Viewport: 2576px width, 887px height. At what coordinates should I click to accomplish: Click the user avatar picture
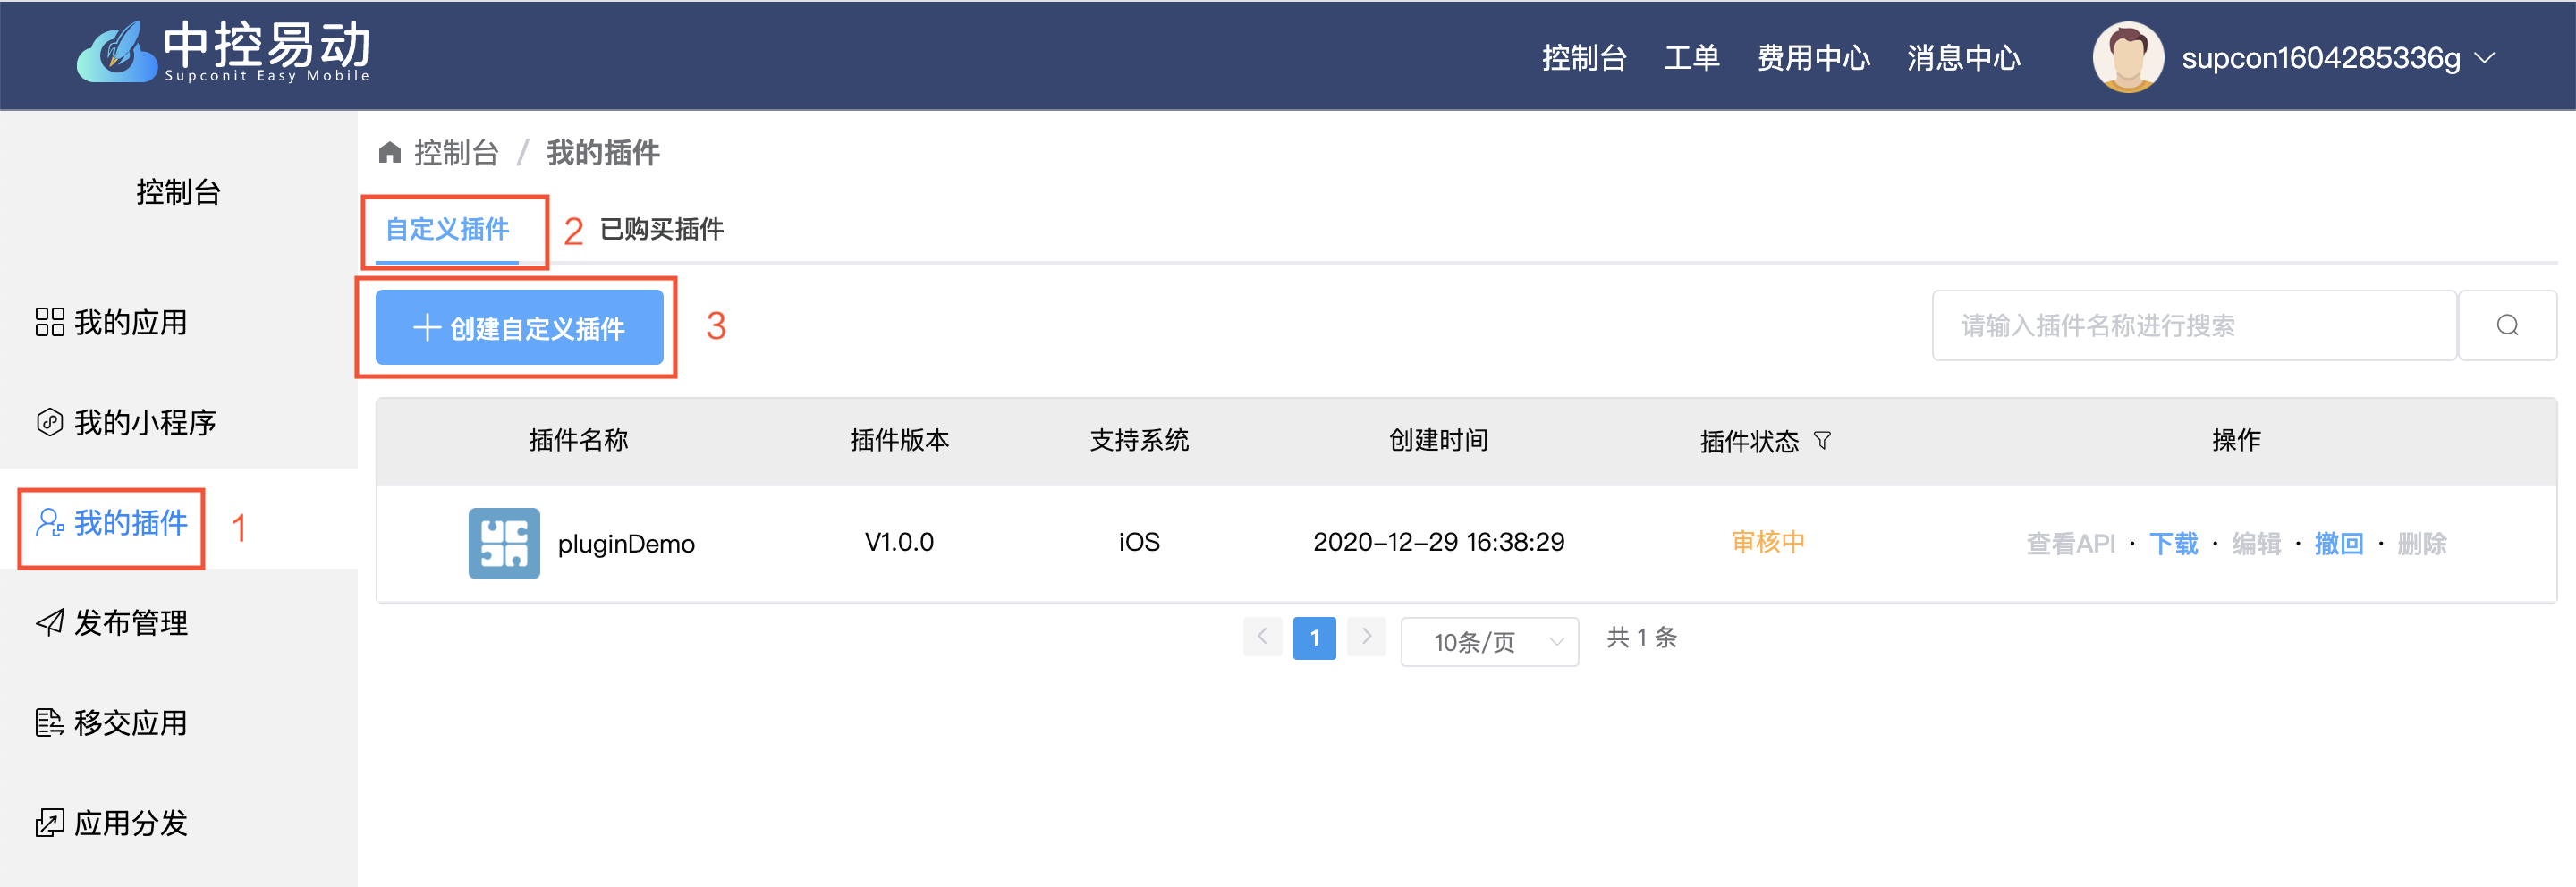point(2127,57)
